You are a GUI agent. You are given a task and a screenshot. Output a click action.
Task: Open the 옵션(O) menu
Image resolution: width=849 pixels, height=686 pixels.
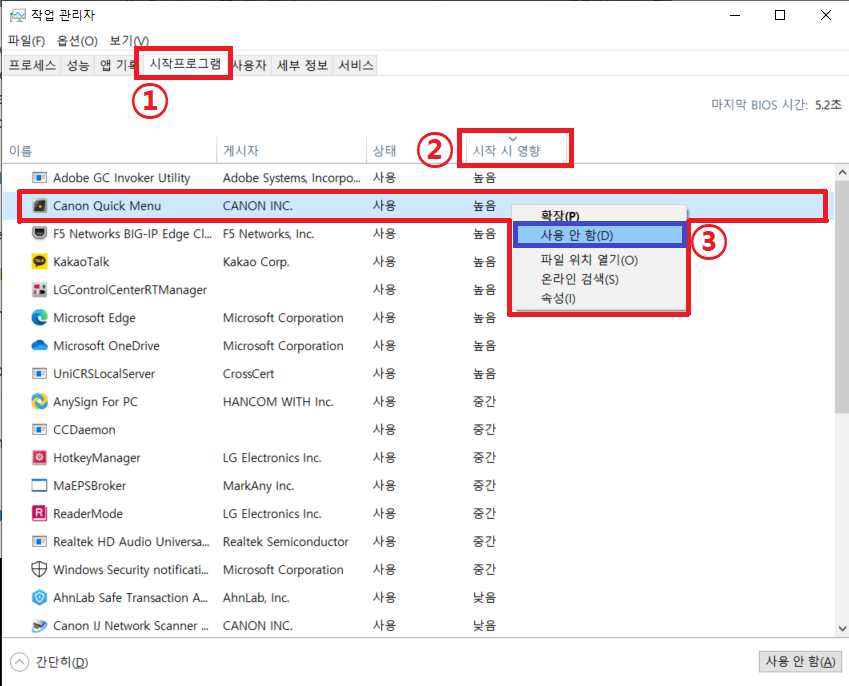pos(77,41)
